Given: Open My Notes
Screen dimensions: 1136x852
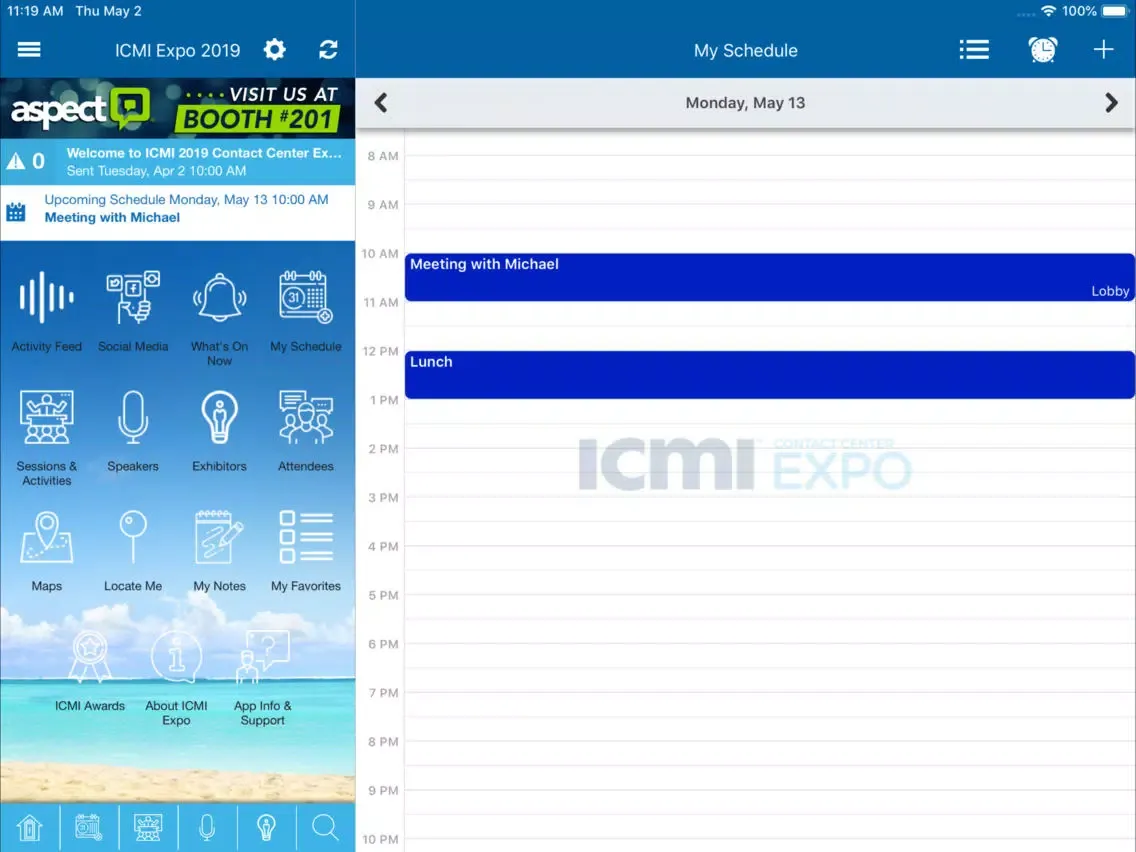Looking at the screenshot, I should click(x=220, y=551).
